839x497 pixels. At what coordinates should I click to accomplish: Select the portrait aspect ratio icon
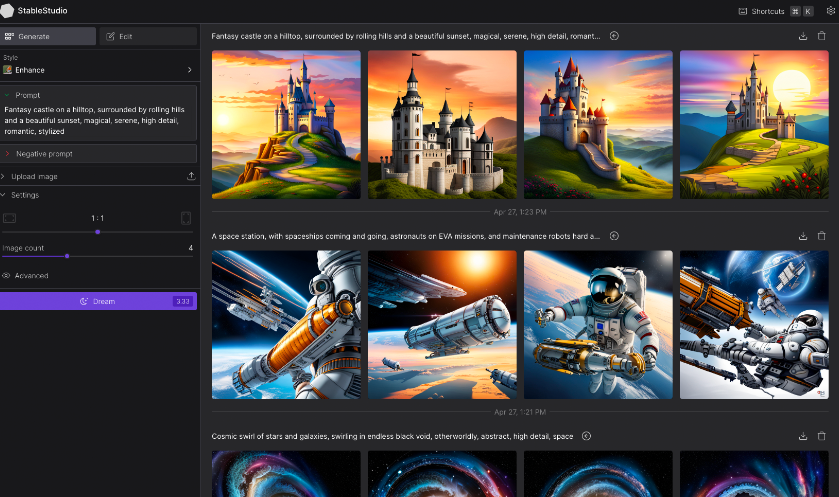(x=186, y=218)
